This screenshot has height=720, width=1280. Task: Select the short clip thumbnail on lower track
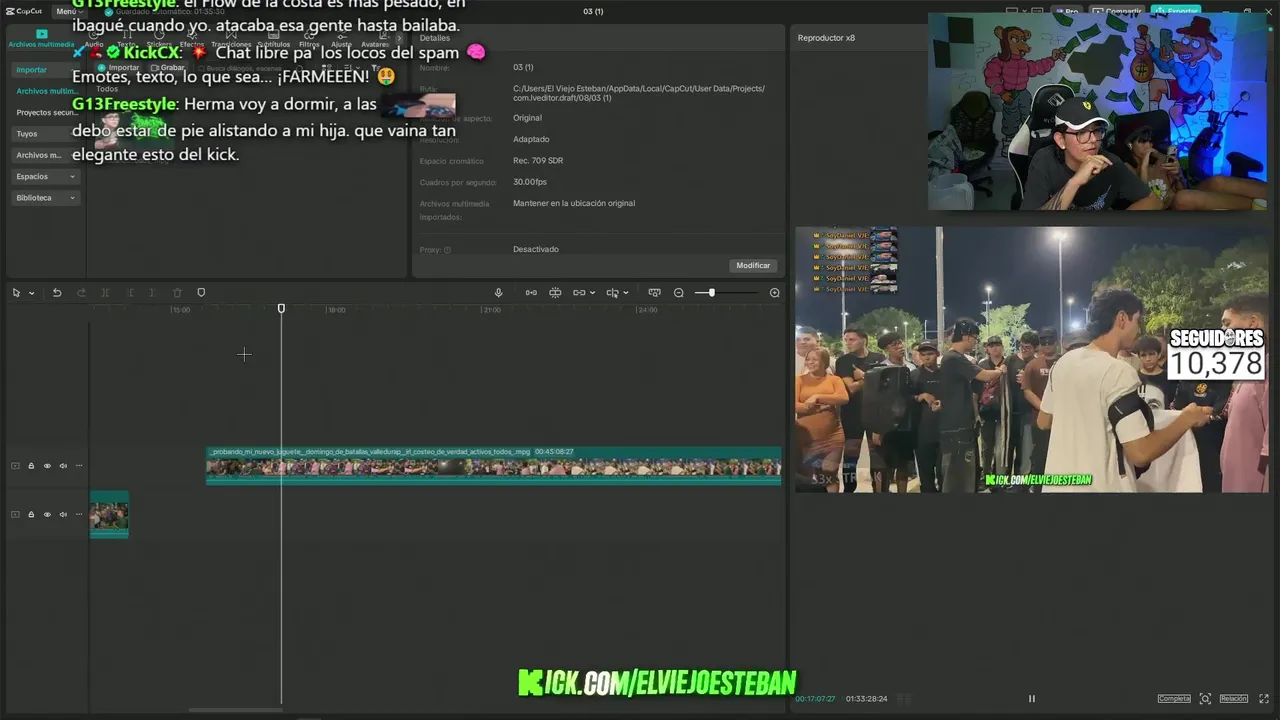pyautogui.click(x=109, y=515)
